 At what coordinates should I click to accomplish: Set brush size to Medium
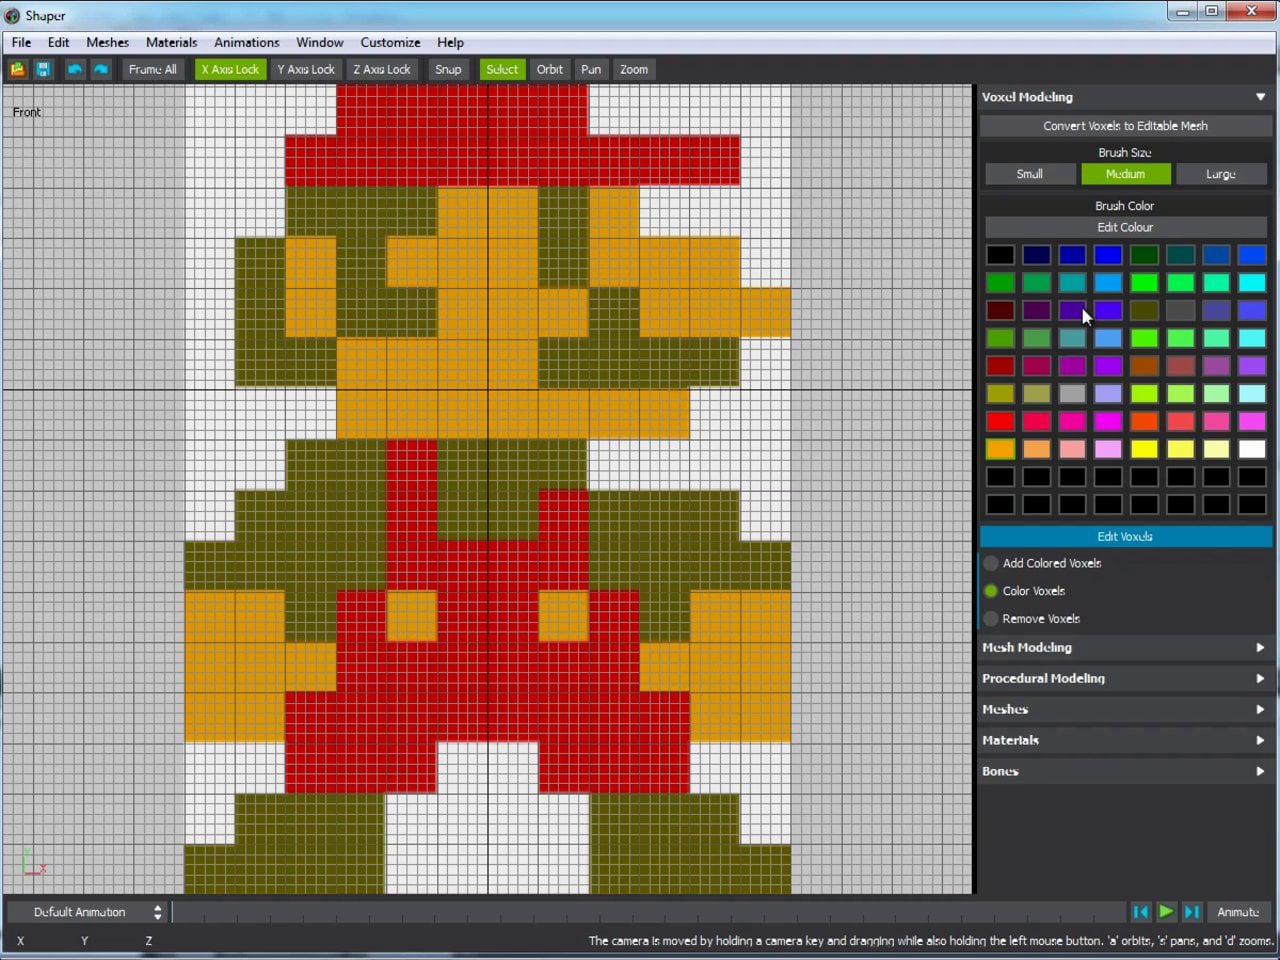click(x=1125, y=174)
